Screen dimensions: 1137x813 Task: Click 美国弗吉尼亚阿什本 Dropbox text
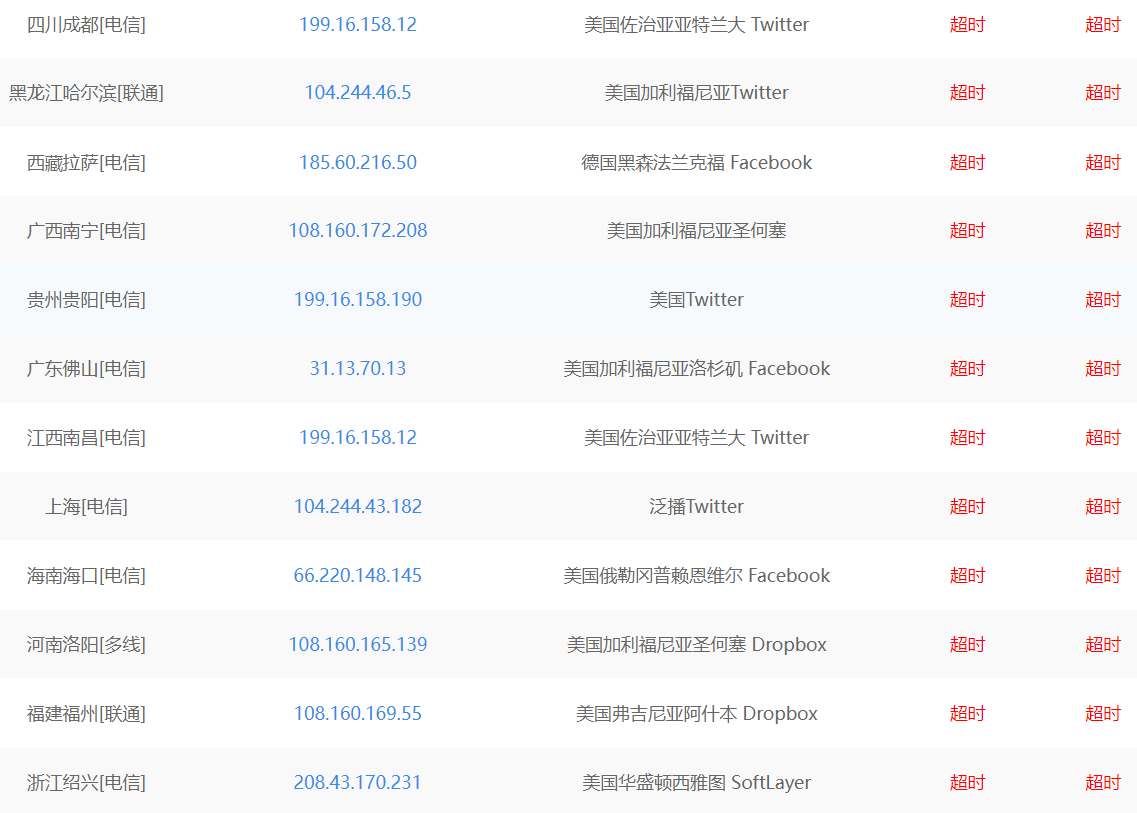pos(696,714)
